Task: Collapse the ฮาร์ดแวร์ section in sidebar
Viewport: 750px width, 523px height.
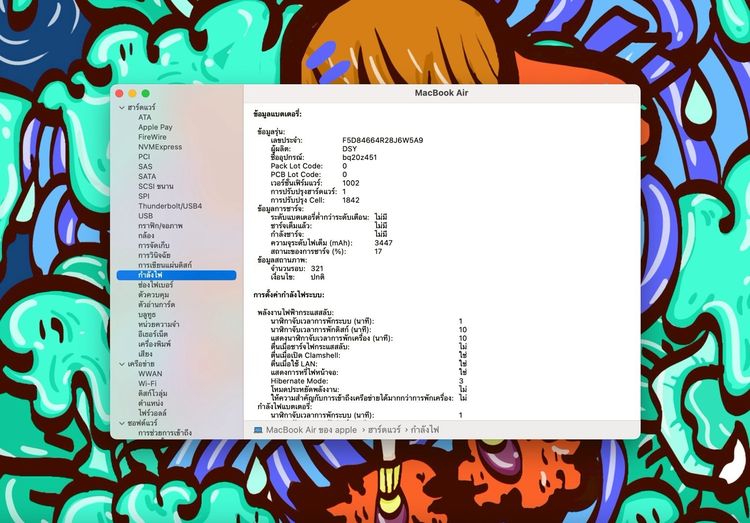Action: pyautogui.click(x=121, y=107)
